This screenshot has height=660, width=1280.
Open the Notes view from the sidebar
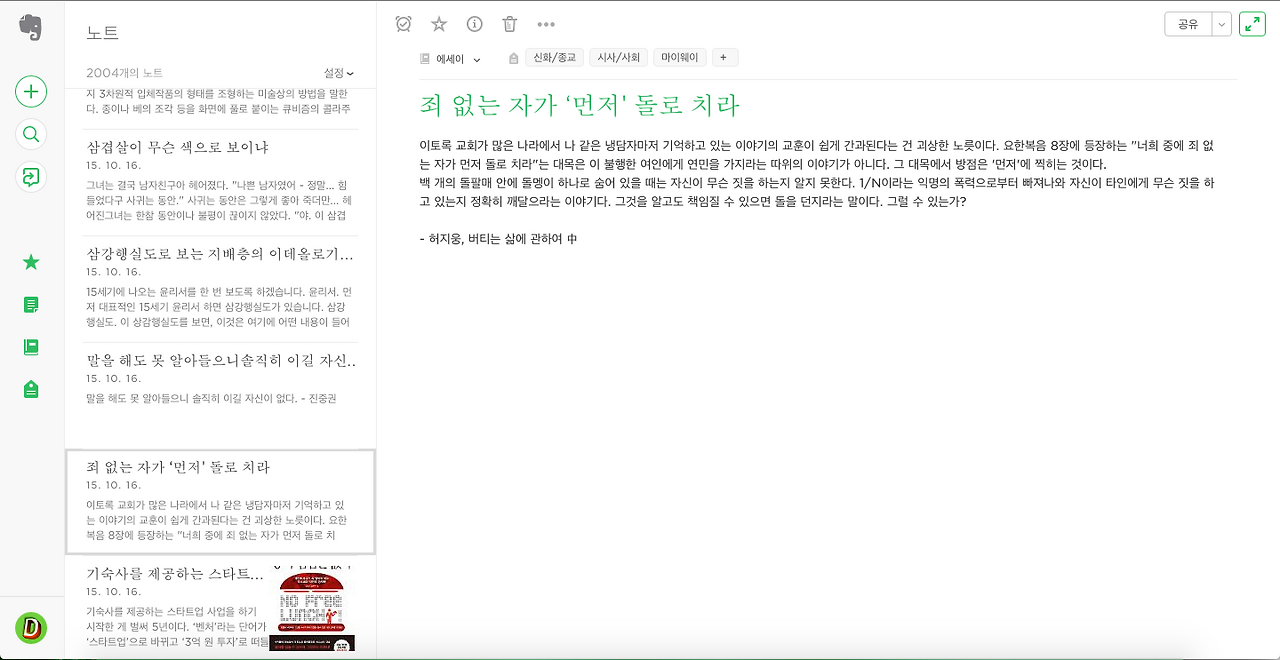click(x=30, y=304)
